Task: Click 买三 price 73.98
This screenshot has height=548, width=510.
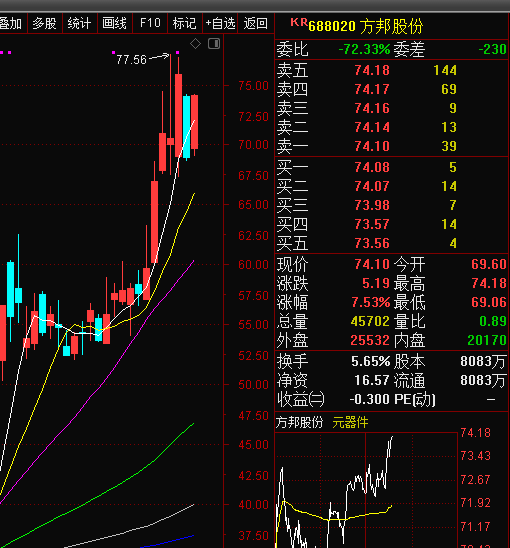Action: 372,205
